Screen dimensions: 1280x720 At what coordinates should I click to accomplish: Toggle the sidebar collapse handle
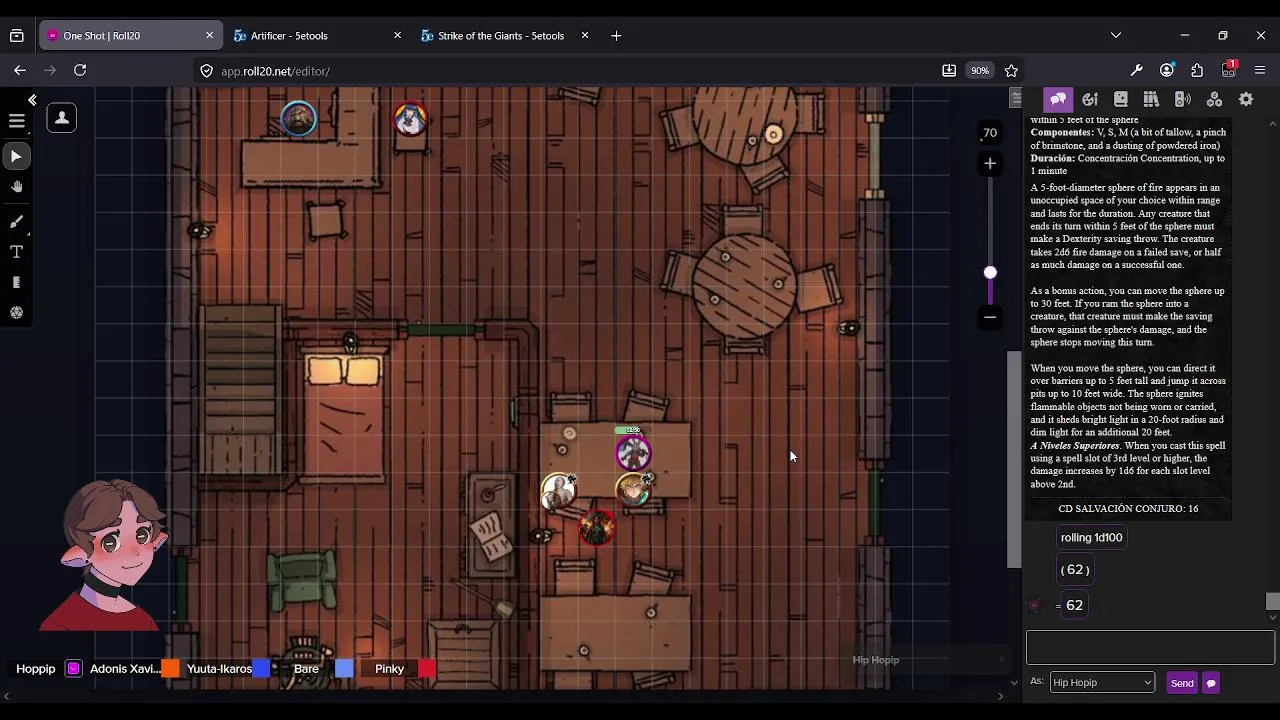pos(1016,98)
